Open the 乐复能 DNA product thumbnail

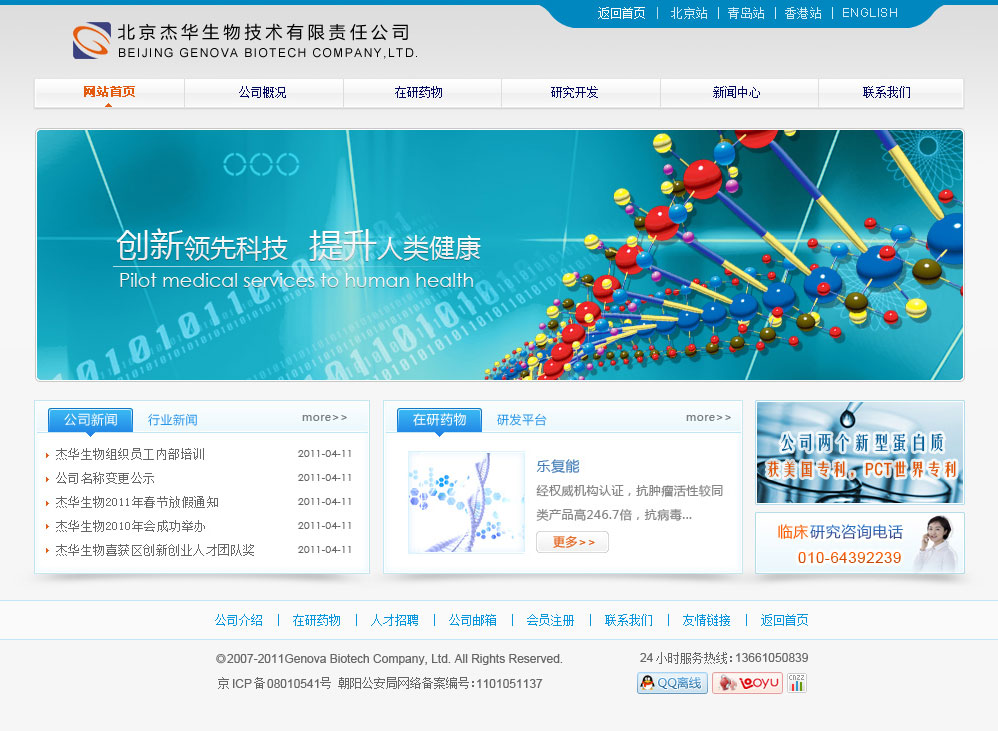[466, 502]
